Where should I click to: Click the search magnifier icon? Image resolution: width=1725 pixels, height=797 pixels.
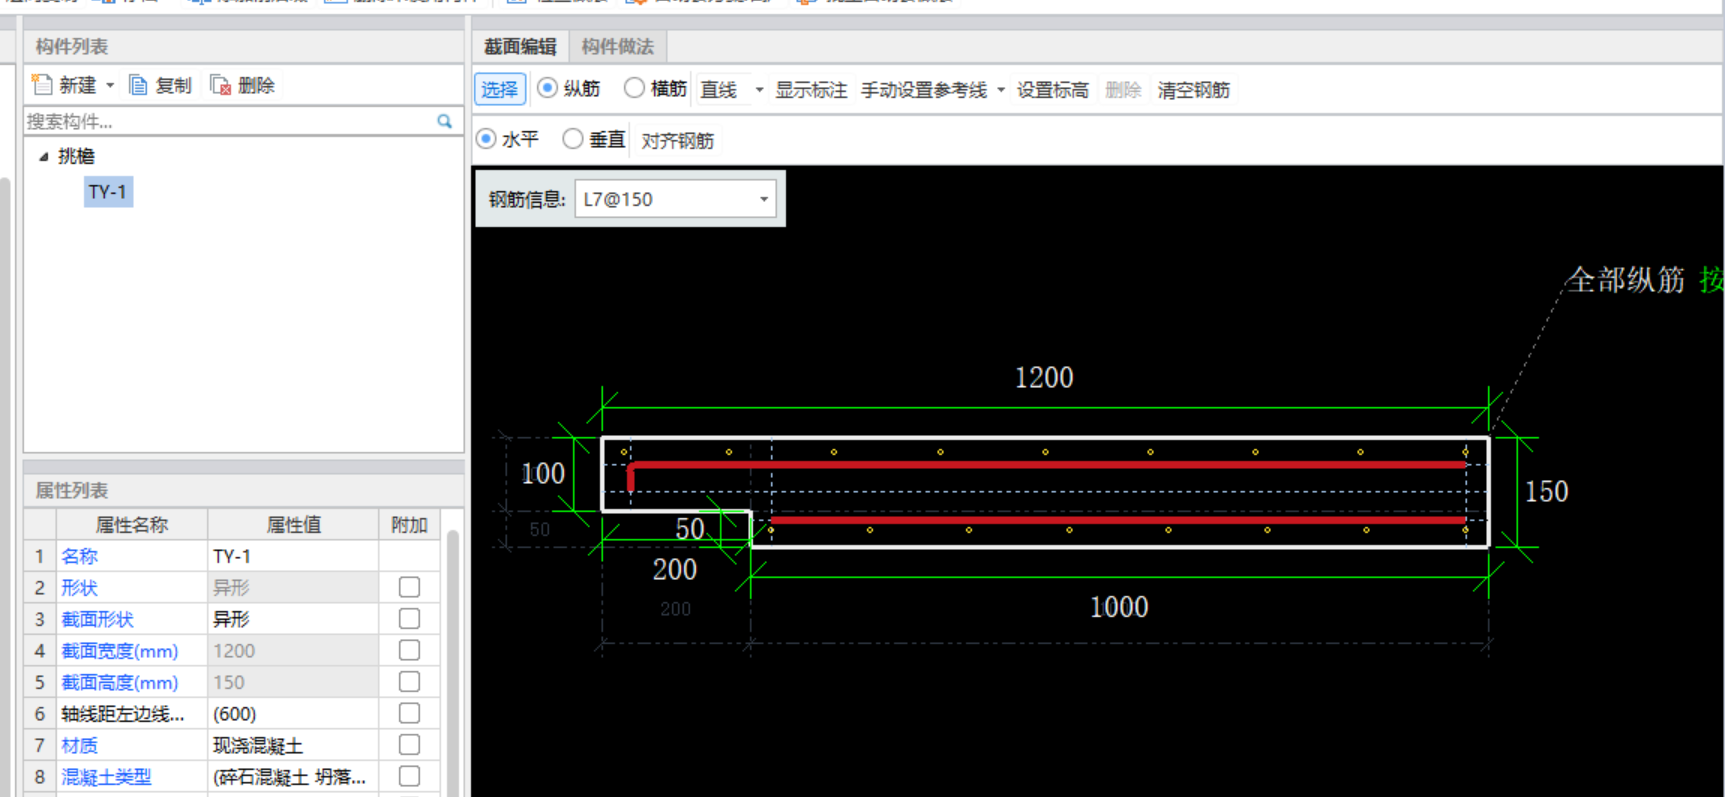(x=444, y=121)
